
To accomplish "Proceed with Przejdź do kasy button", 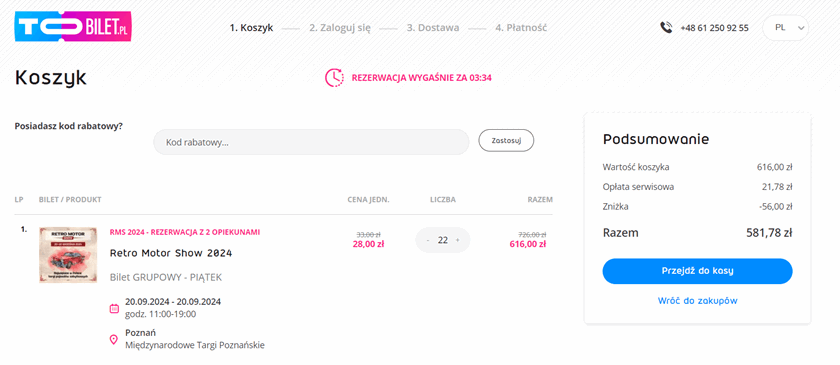I will (697, 271).
